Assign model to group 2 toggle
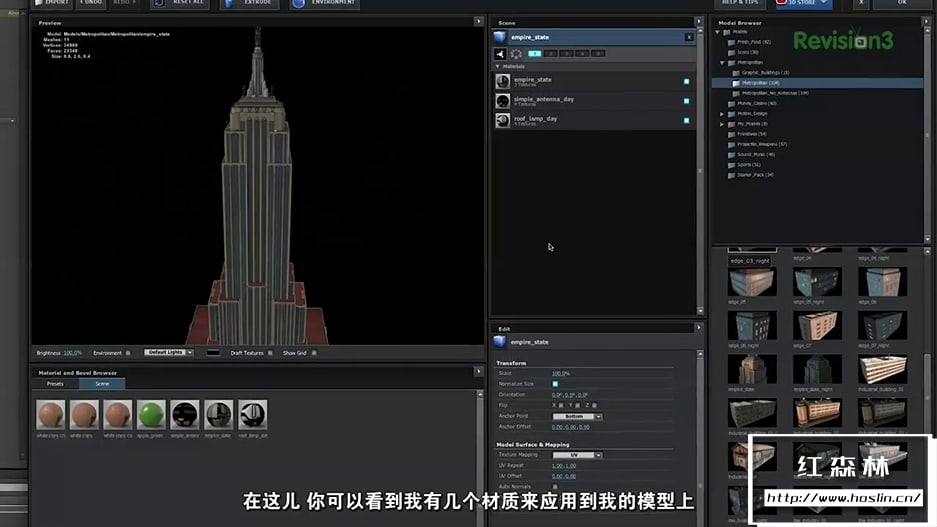The height and width of the screenshot is (527, 937). [550, 54]
